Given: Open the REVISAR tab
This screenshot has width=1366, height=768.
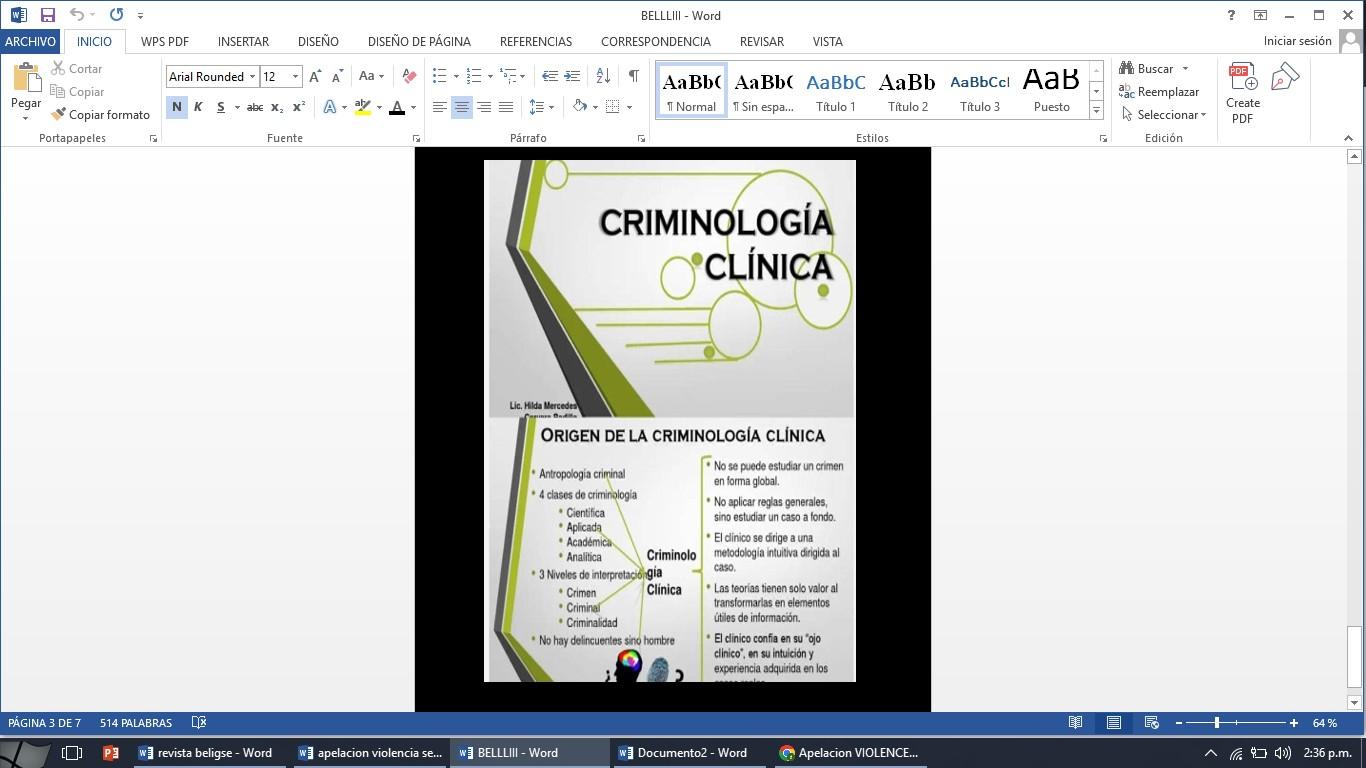Looking at the screenshot, I should [761, 41].
